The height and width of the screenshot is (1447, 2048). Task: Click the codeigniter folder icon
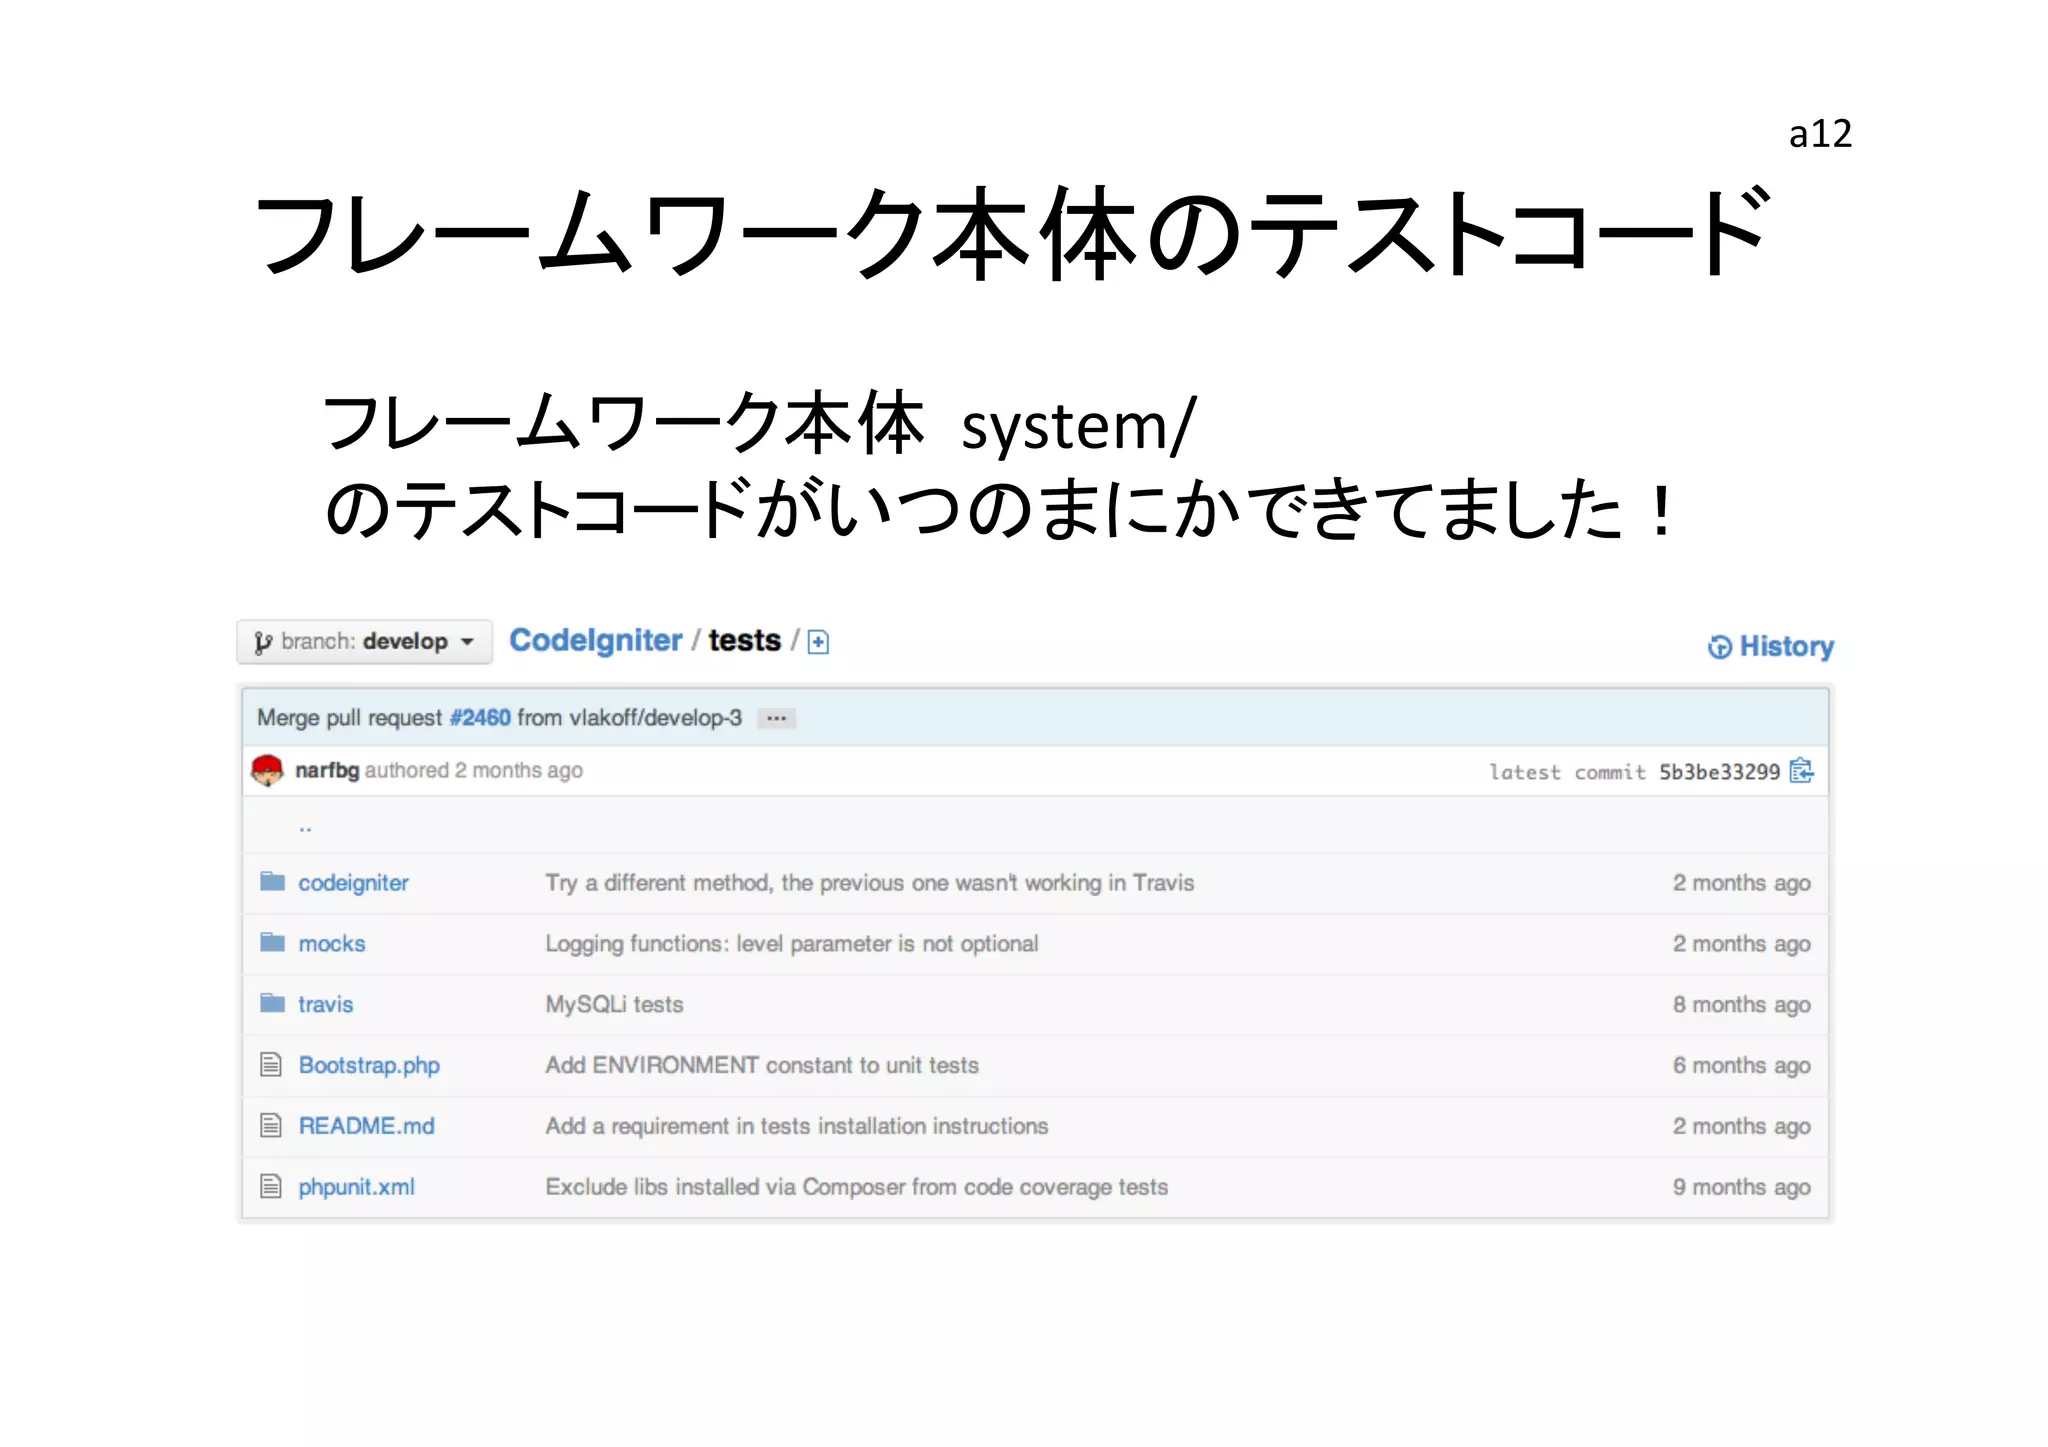coord(272,881)
